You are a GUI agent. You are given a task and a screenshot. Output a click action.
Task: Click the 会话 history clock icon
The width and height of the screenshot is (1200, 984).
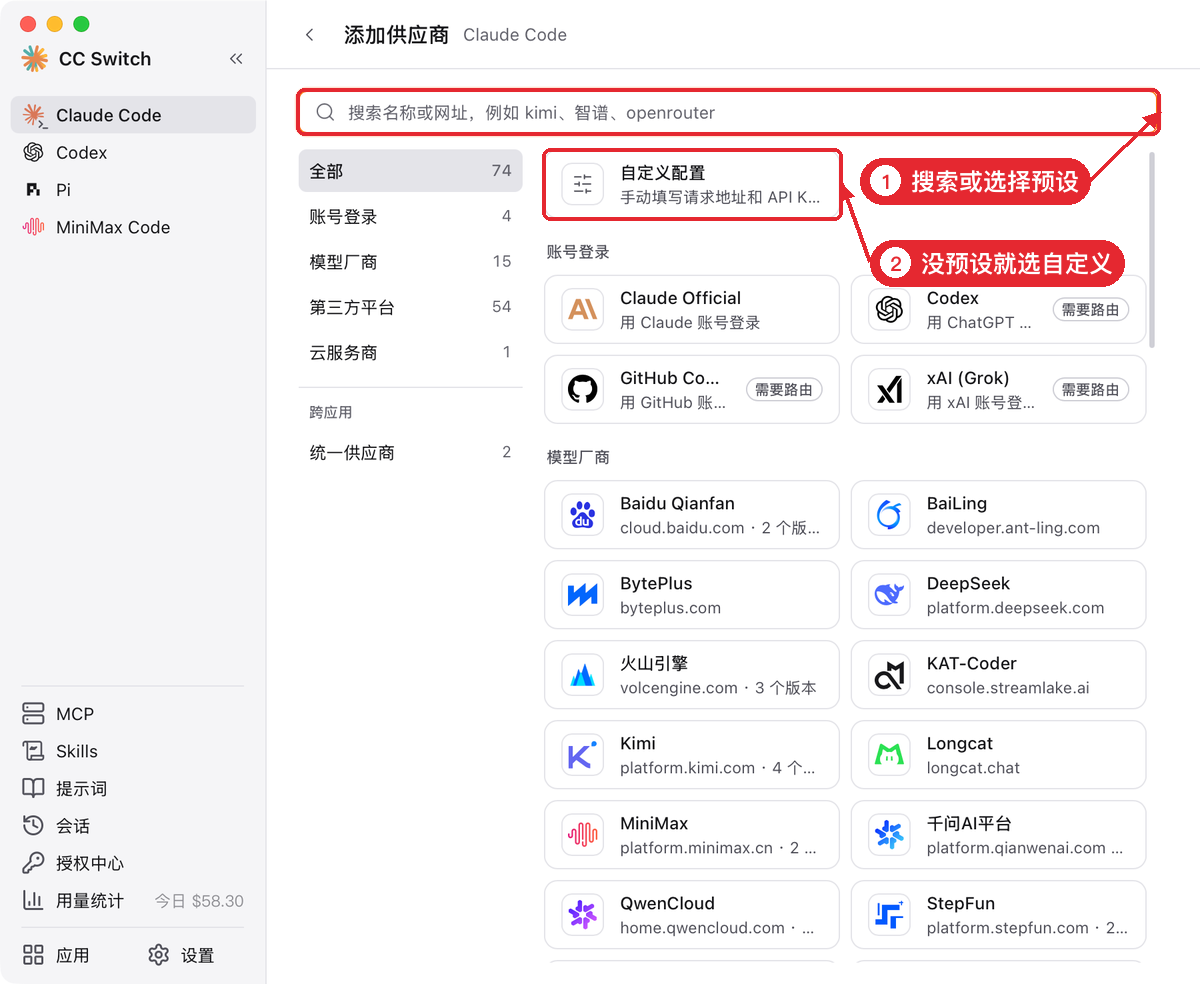point(33,825)
